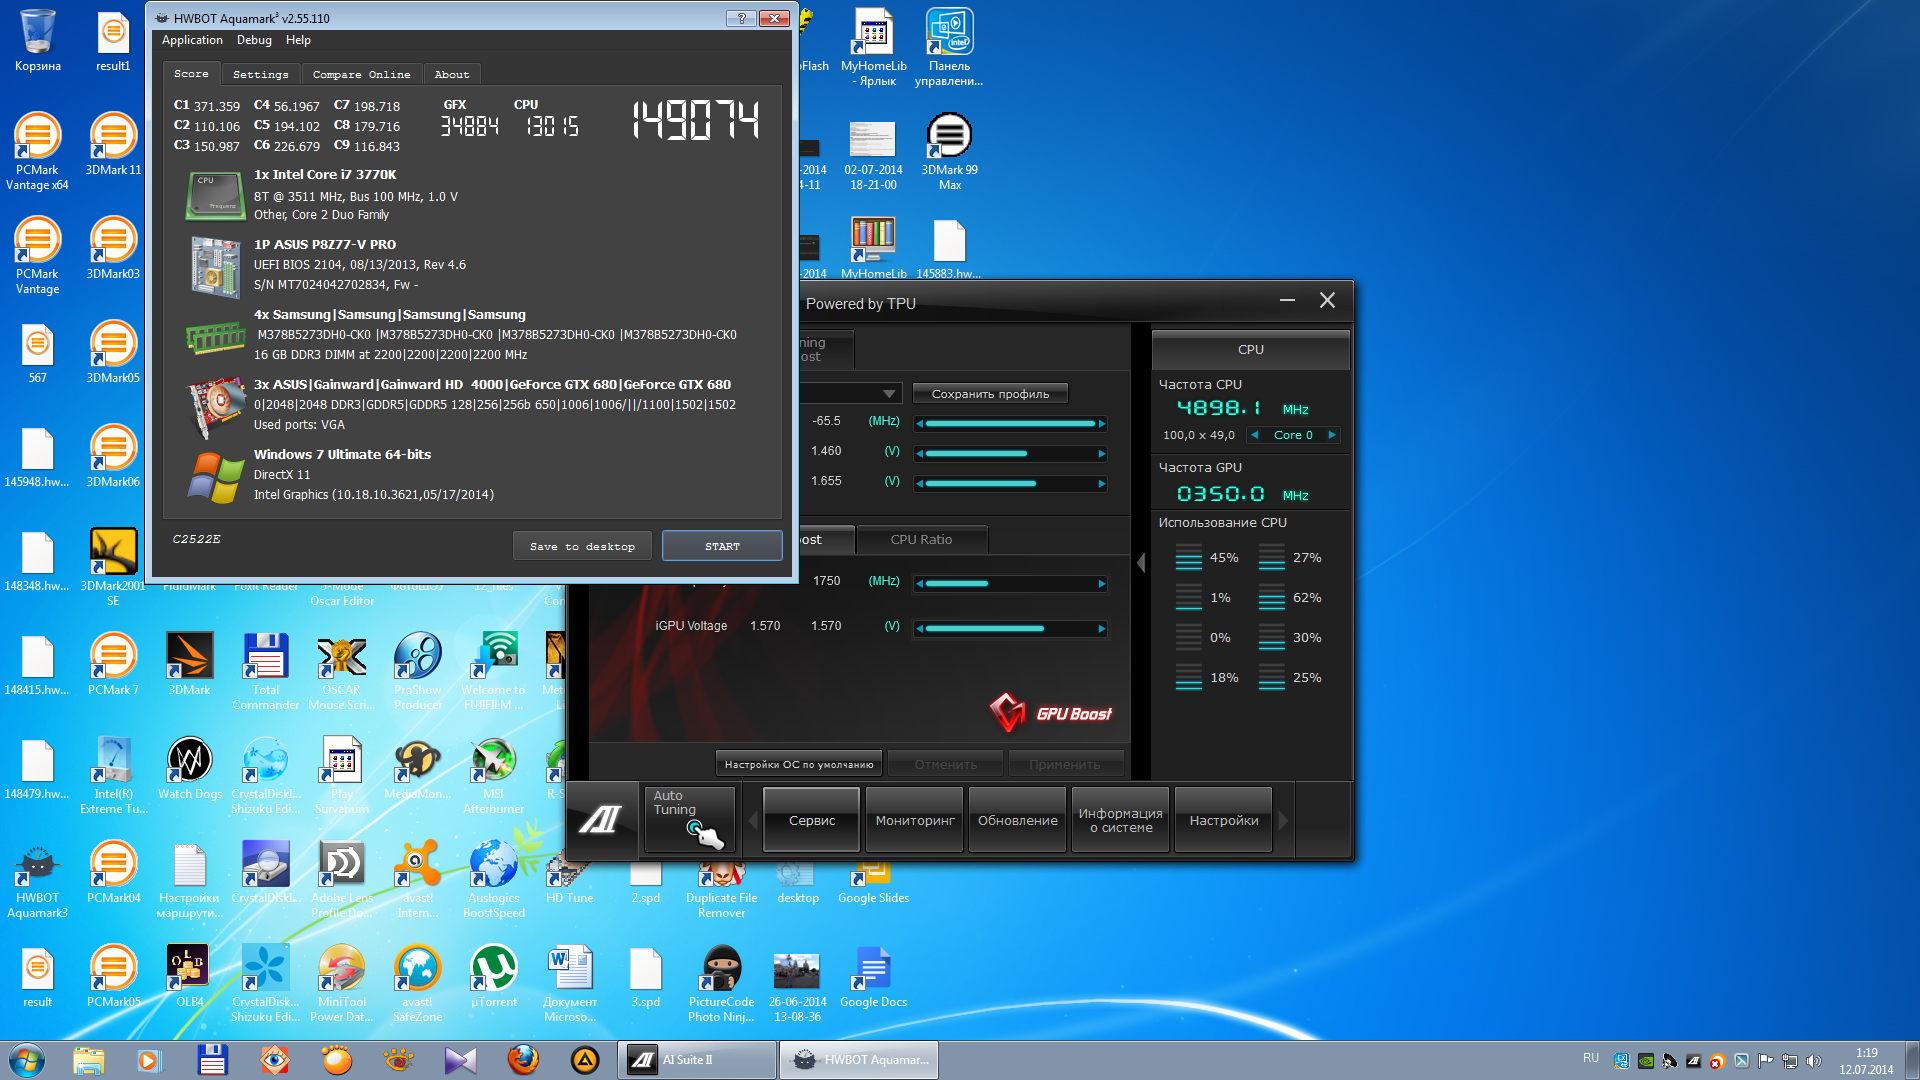
Task: Click the Обновление button in AI Suite
Action: pyautogui.click(x=1017, y=820)
